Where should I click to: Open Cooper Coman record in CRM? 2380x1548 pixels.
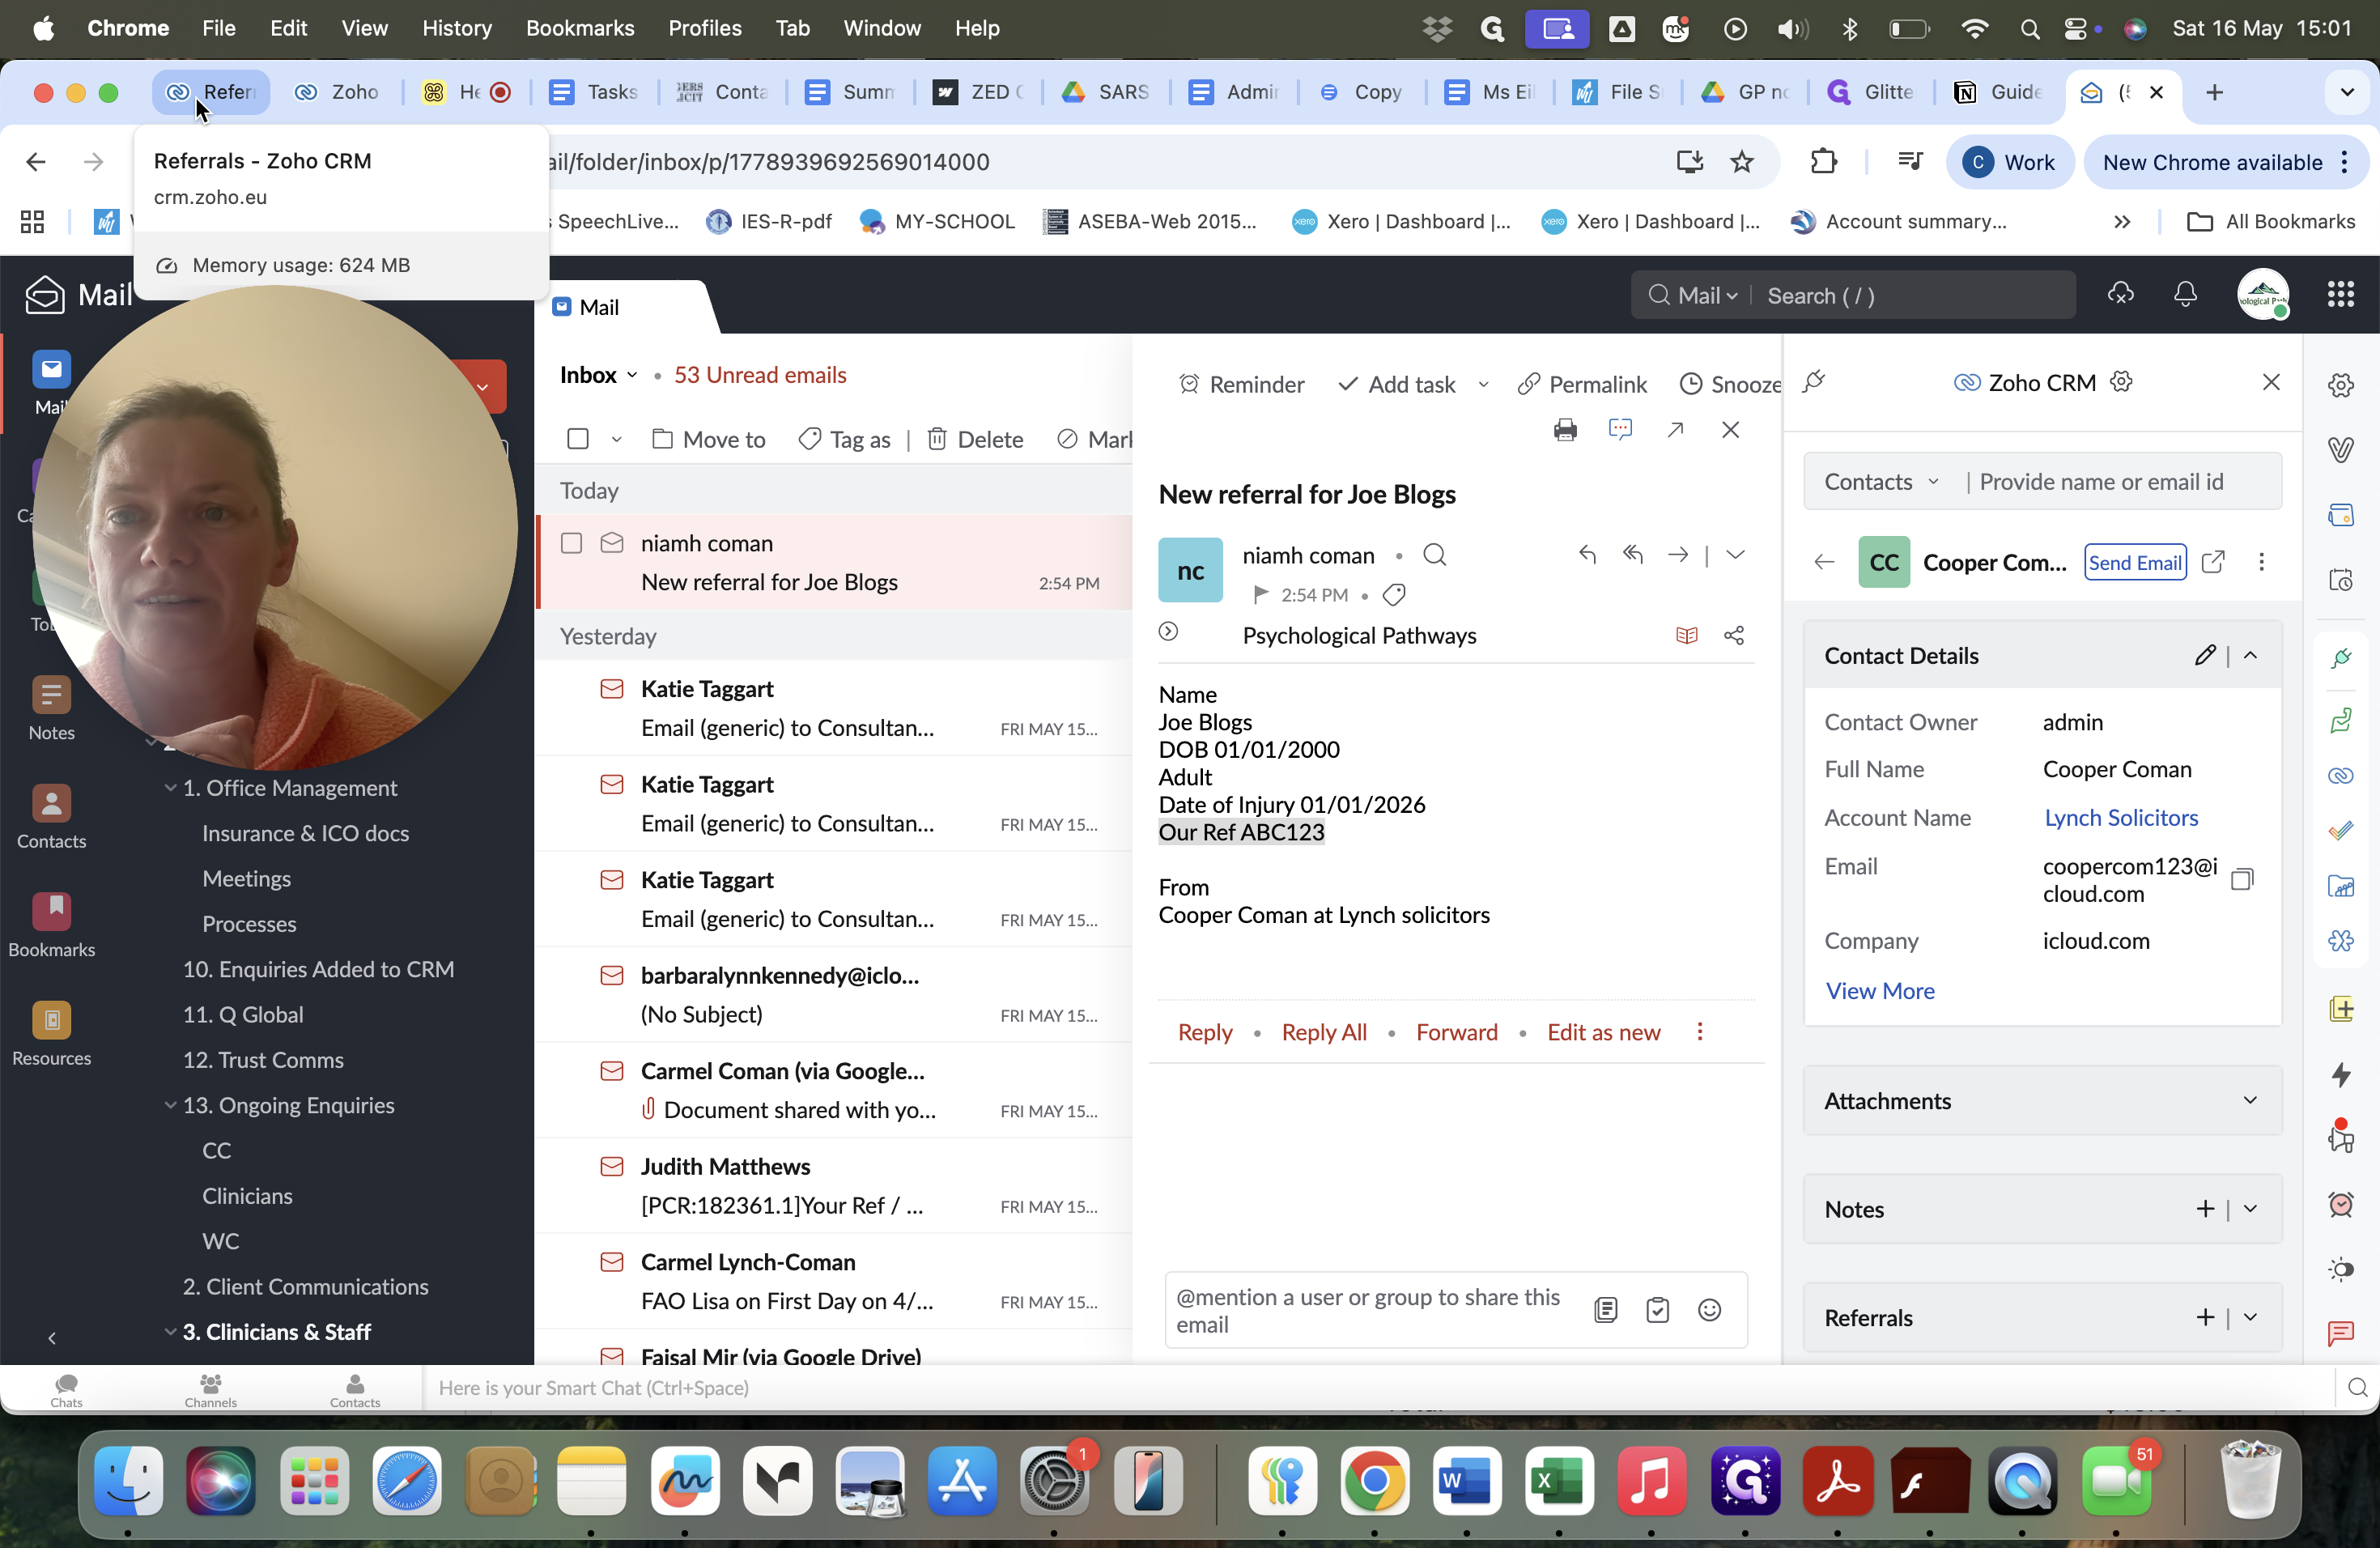(2214, 562)
